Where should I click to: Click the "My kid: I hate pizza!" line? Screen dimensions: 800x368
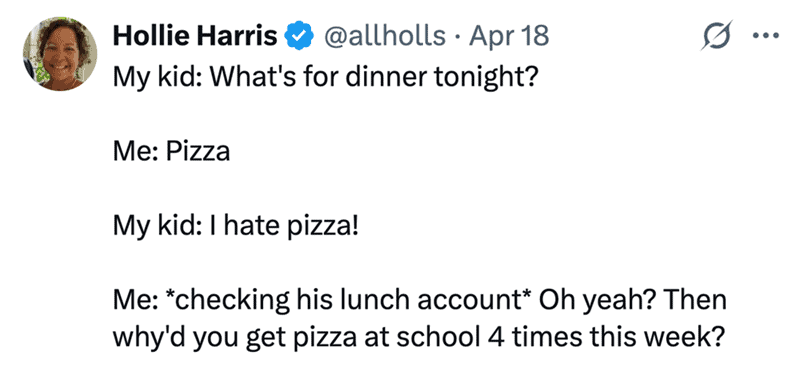pos(236,226)
